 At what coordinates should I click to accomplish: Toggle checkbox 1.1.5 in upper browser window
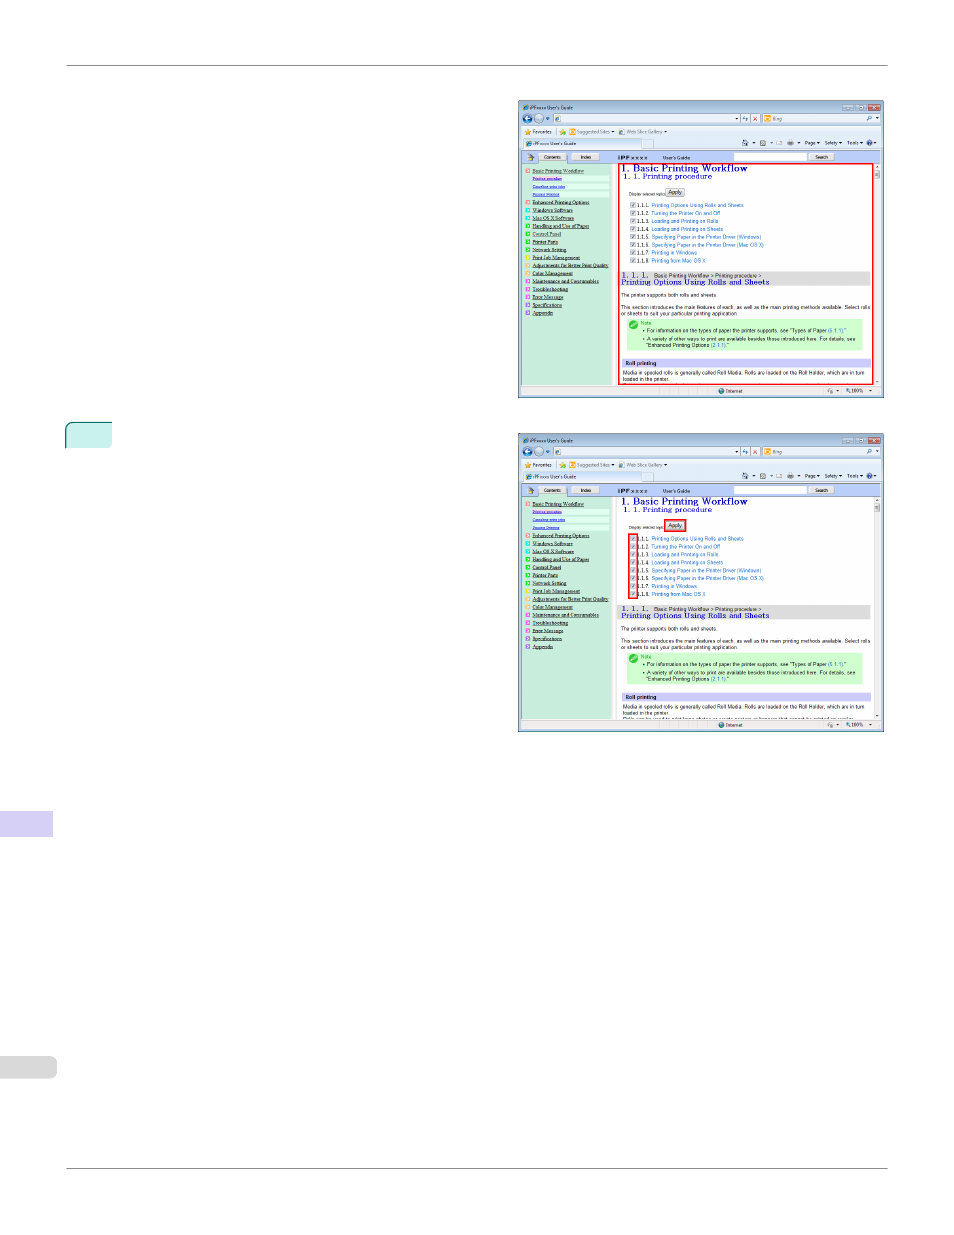pos(633,237)
